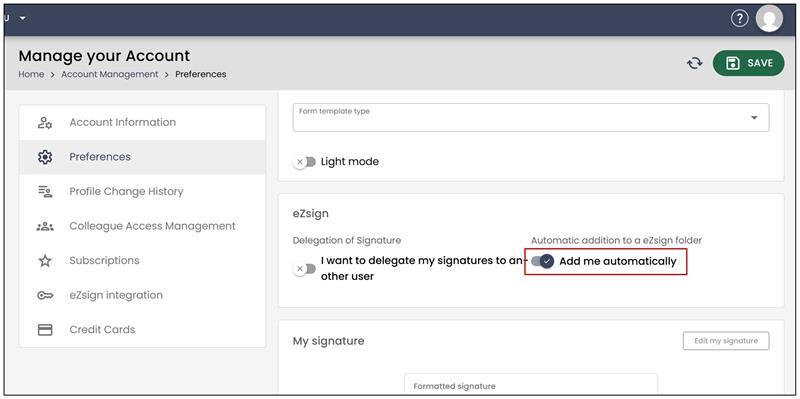Click the Profile Change History icon
The height and width of the screenshot is (399, 800).
[45, 191]
